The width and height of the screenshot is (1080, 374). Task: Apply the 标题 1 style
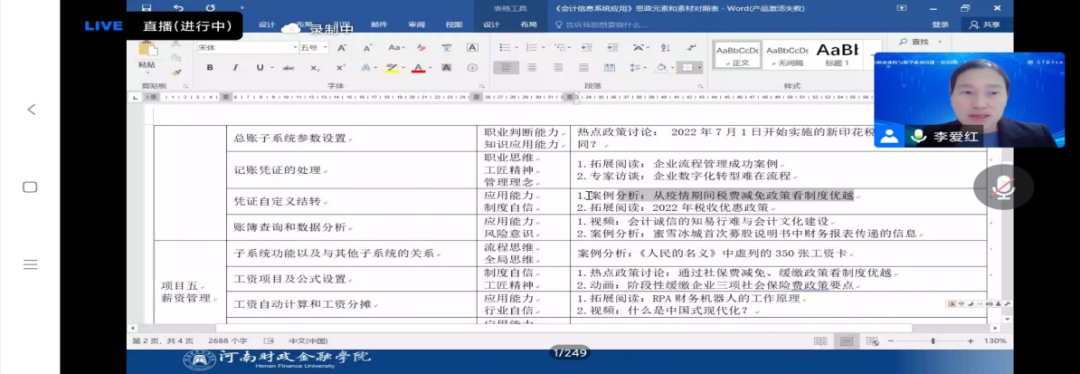point(837,55)
